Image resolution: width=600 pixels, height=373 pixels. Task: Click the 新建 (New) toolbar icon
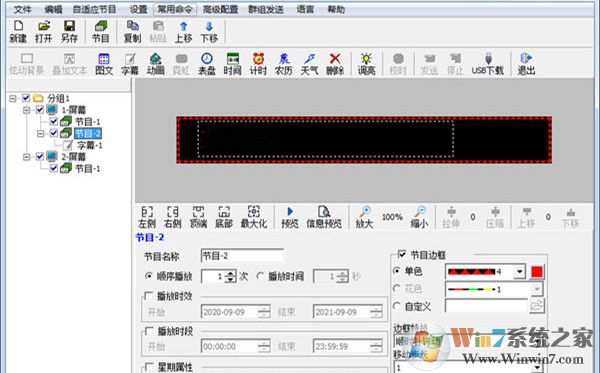pyautogui.click(x=18, y=32)
